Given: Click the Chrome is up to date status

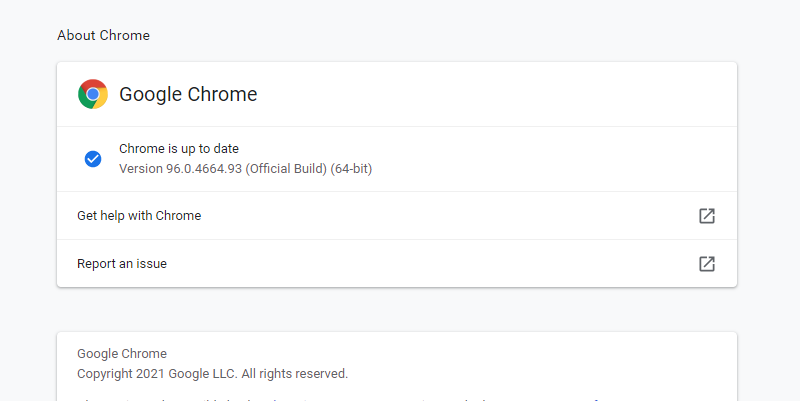Looking at the screenshot, I should pos(179,148).
